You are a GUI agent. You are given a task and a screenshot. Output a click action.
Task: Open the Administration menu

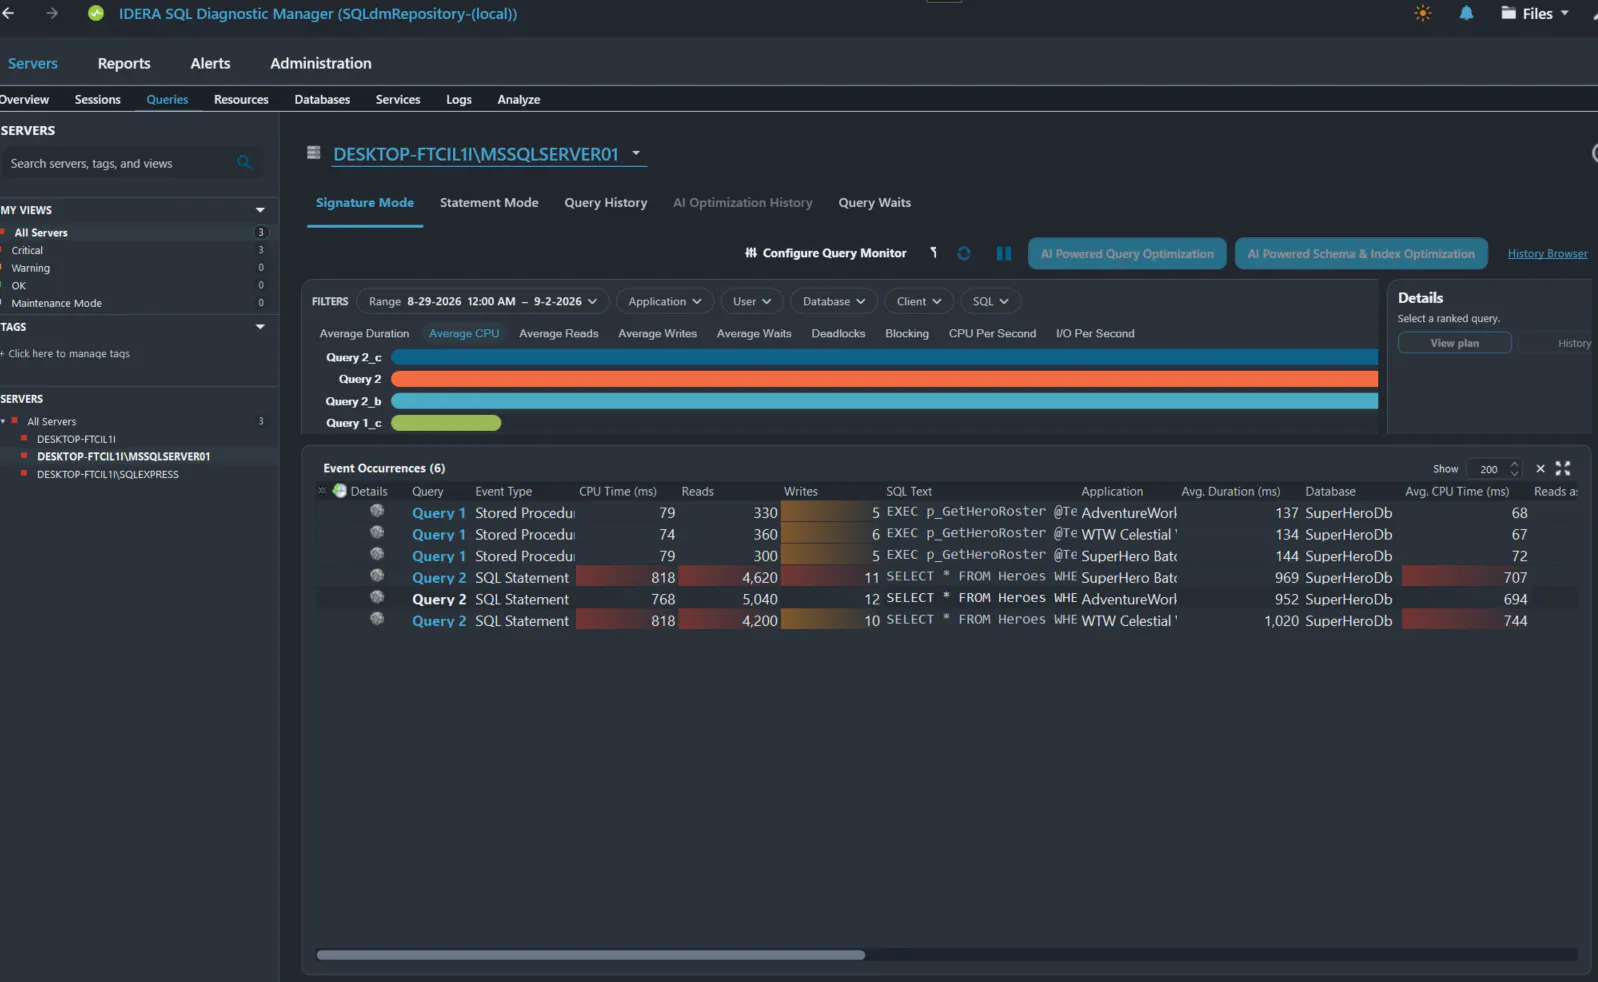coord(321,63)
